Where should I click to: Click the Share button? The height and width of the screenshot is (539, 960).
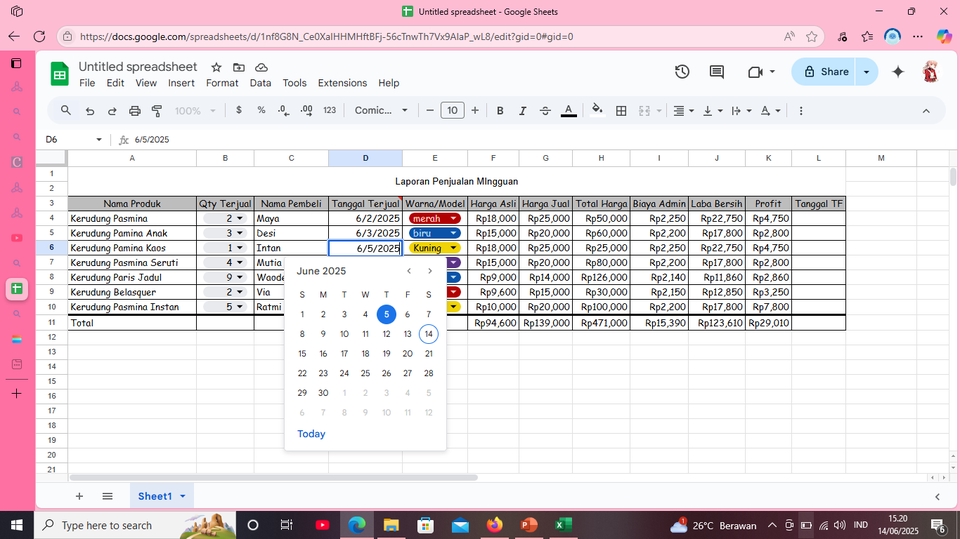tap(824, 72)
